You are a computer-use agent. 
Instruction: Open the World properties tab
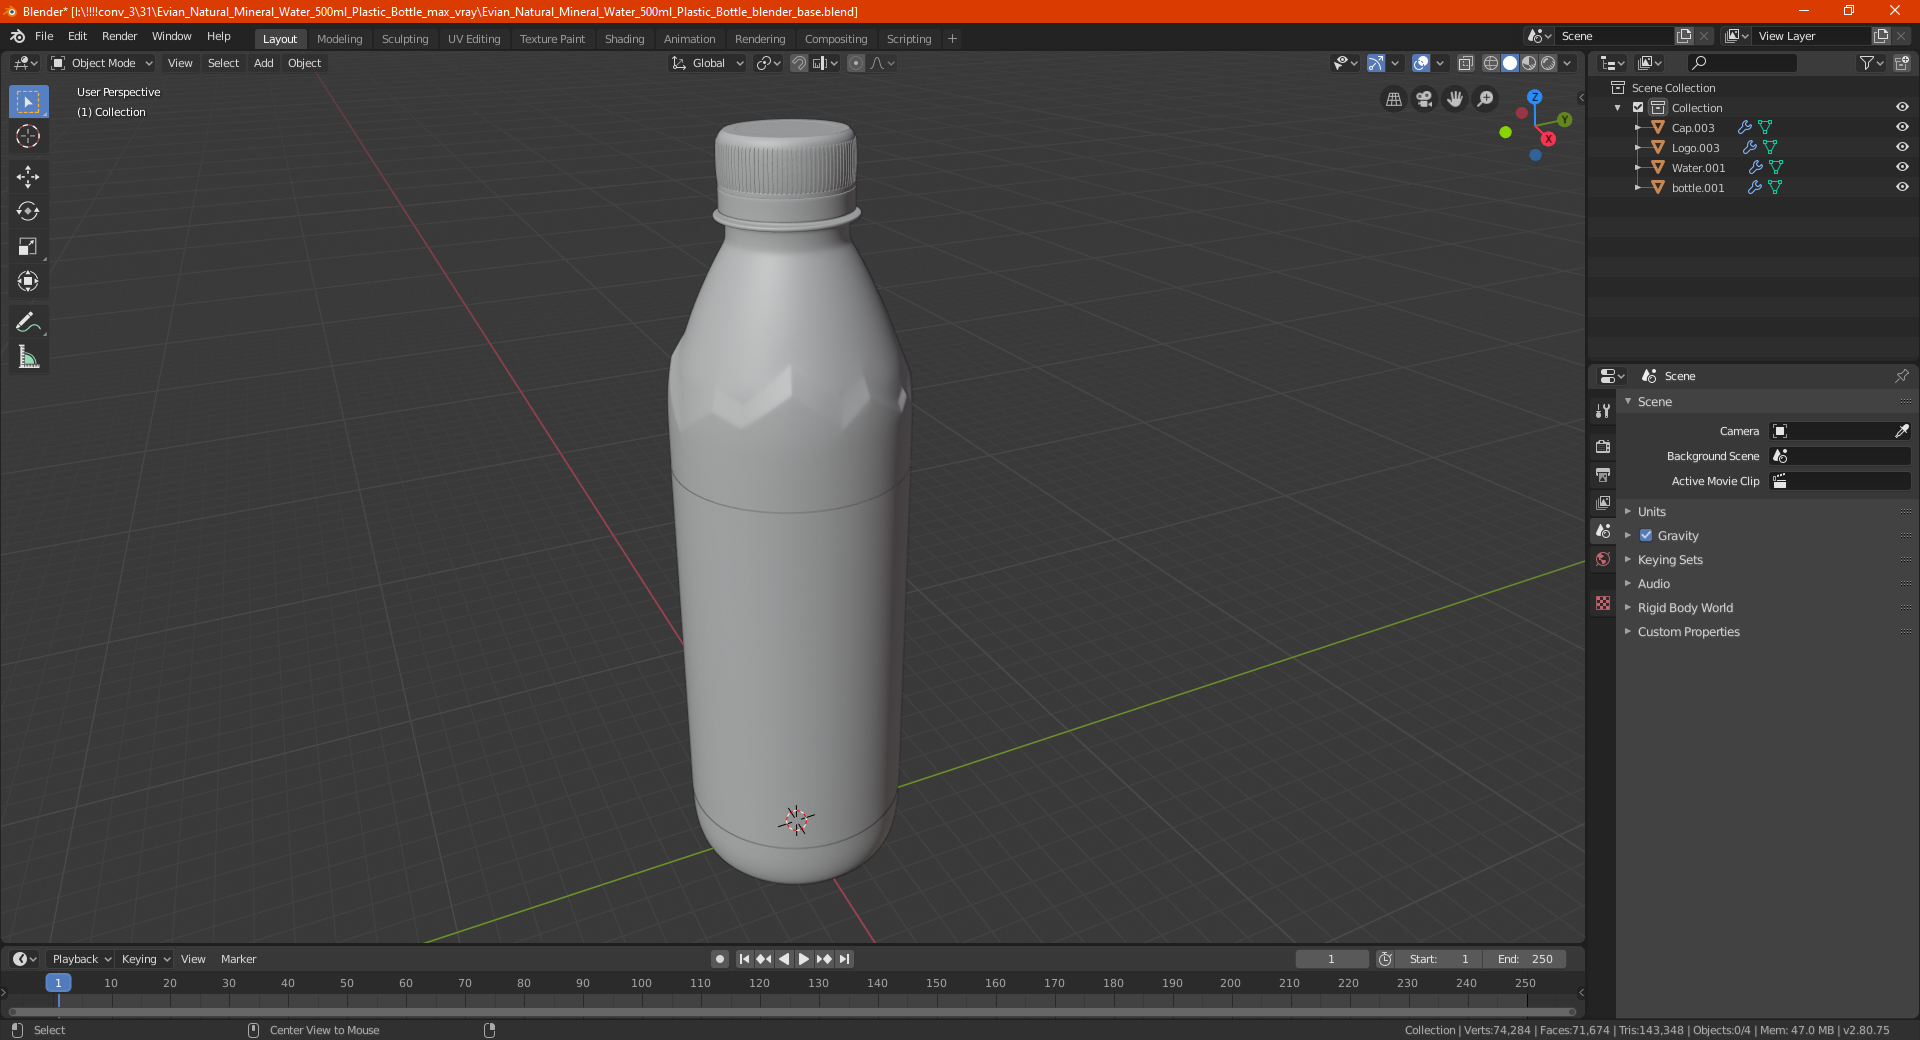click(1603, 559)
